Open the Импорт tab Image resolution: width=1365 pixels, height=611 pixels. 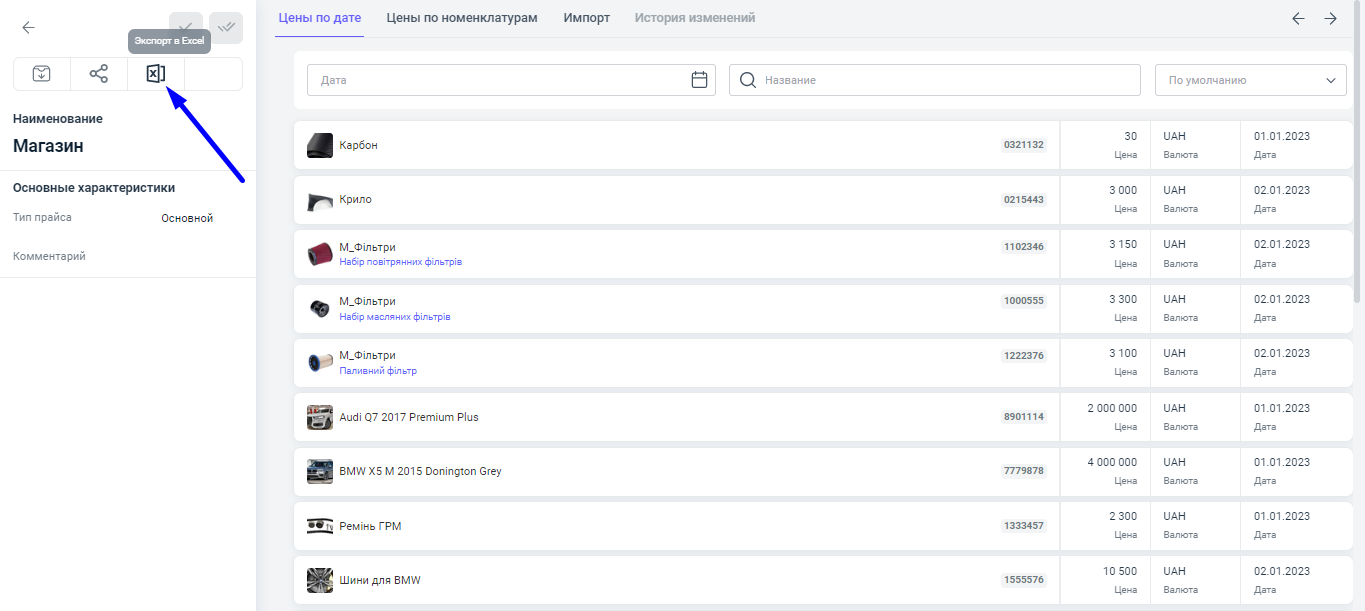(586, 18)
